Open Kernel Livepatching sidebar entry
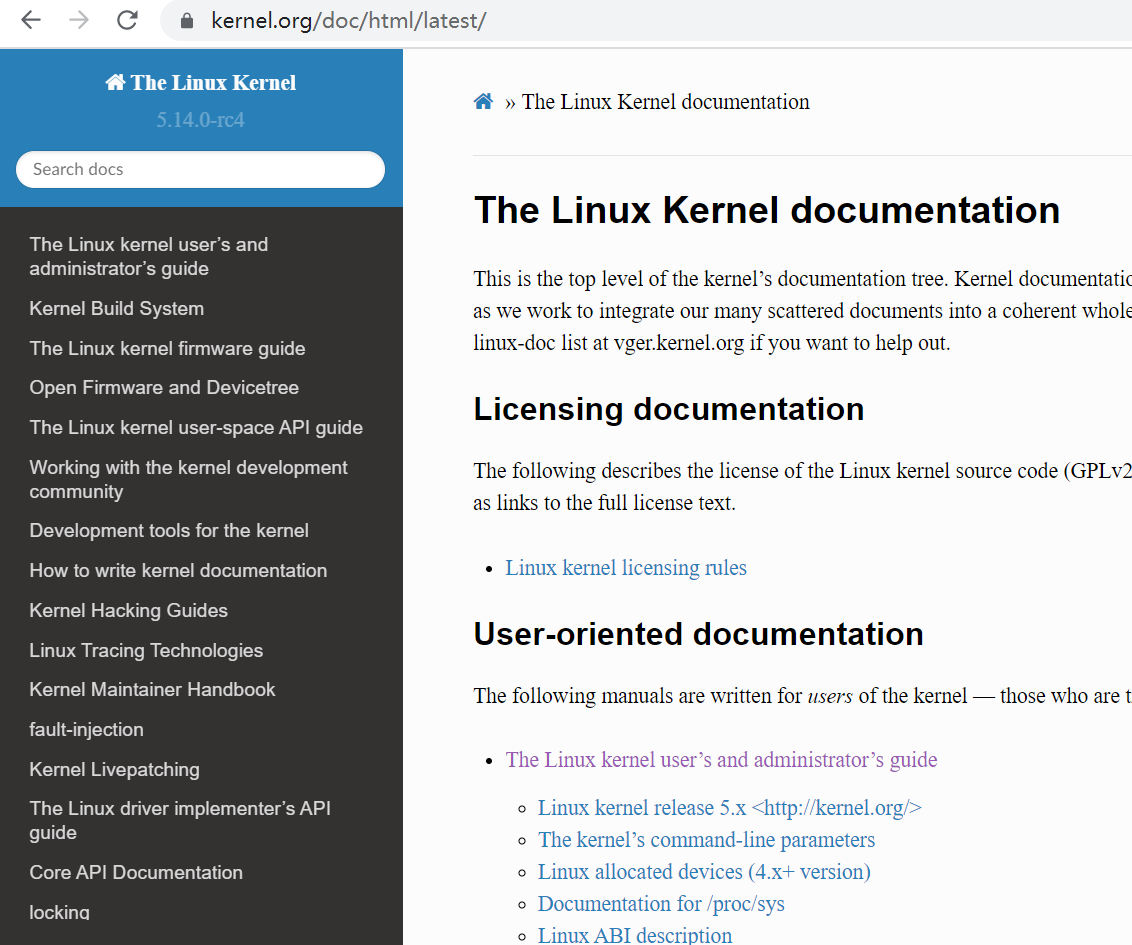Image resolution: width=1132 pixels, height=945 pixels. click(x=114, y=770)
